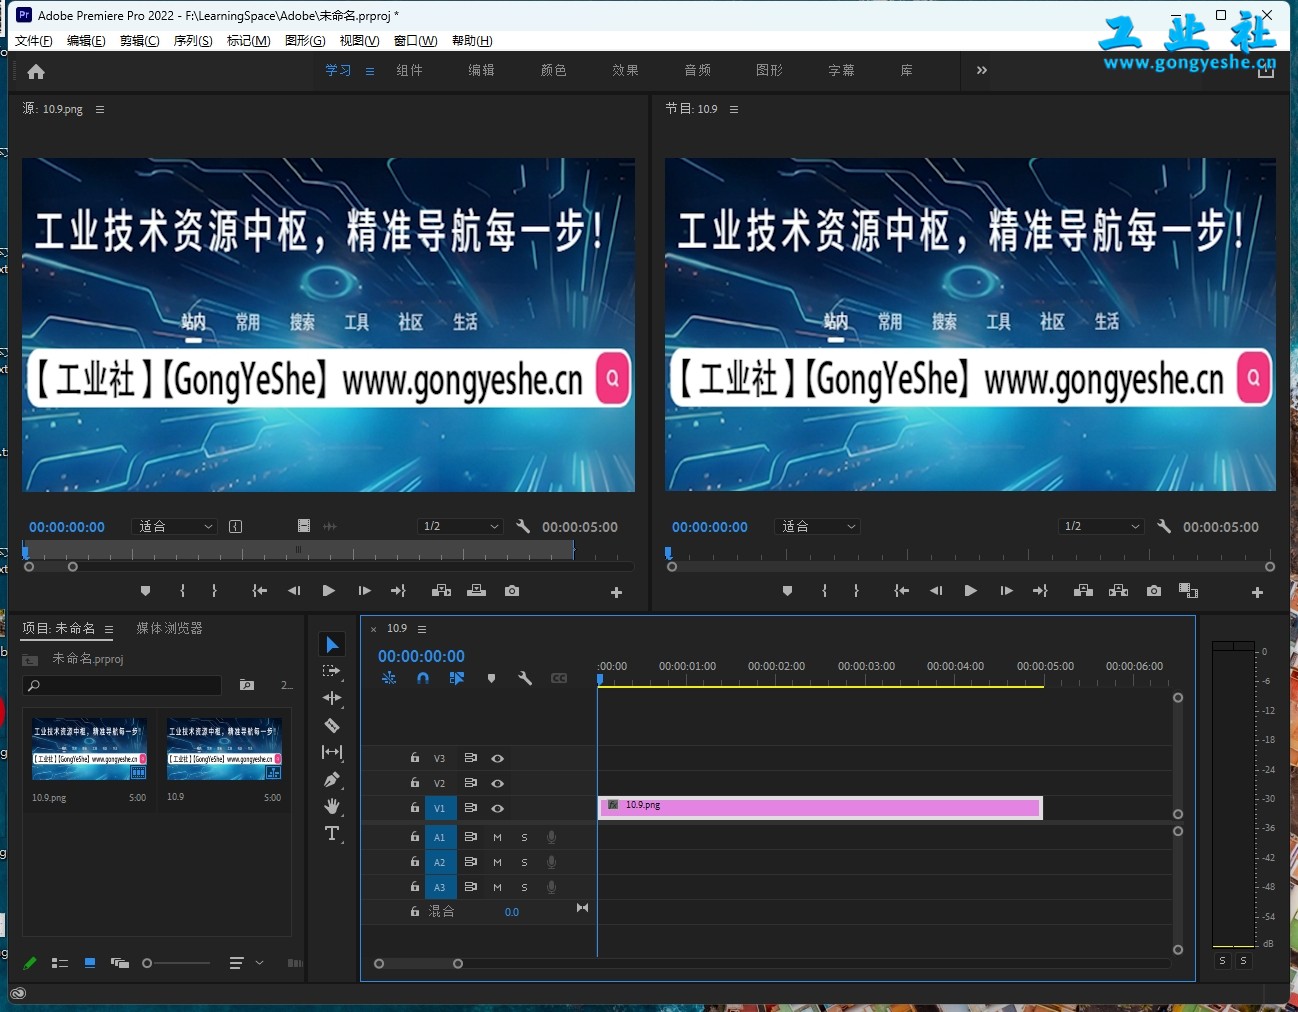
Task: Open Source monitor zoom level dropdown
Action: pyautogui.click(x=175, y=526)
